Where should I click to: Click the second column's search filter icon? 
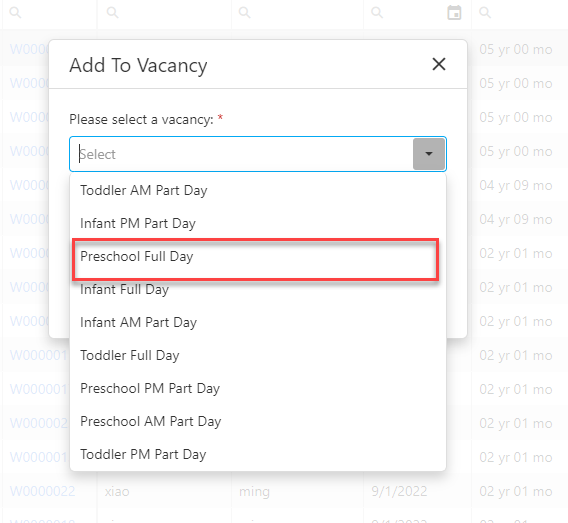112,13
